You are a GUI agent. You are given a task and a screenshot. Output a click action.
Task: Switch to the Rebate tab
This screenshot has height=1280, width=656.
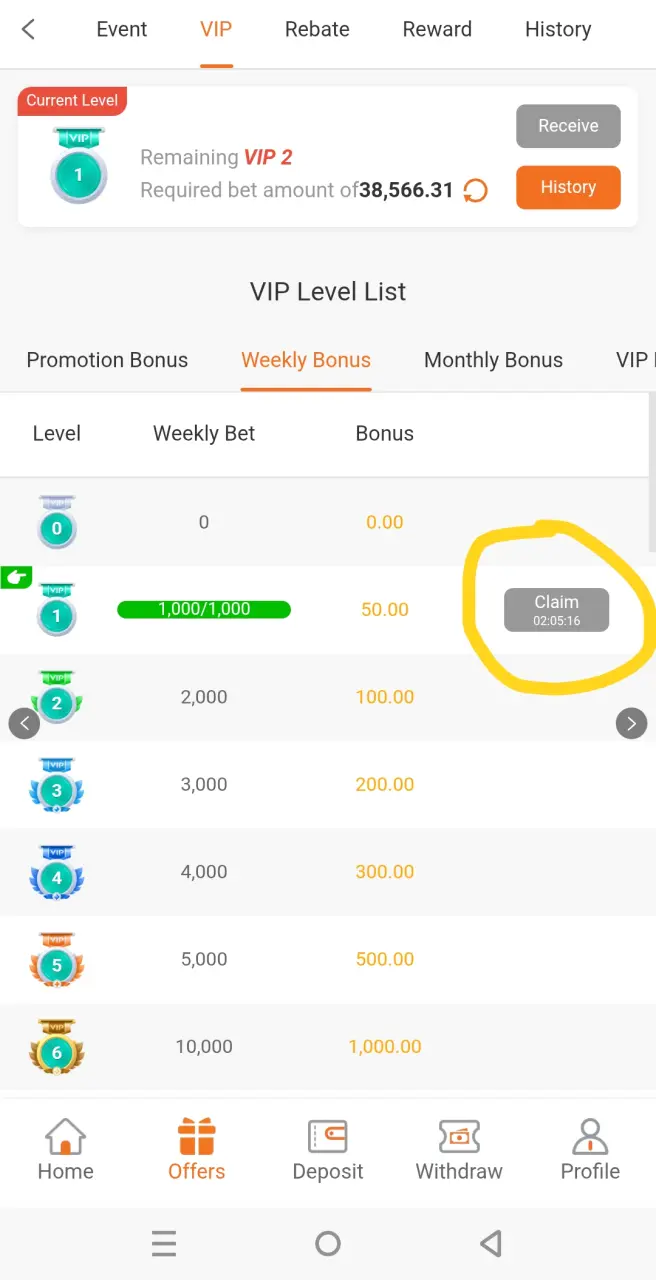[x=317, y=29]
